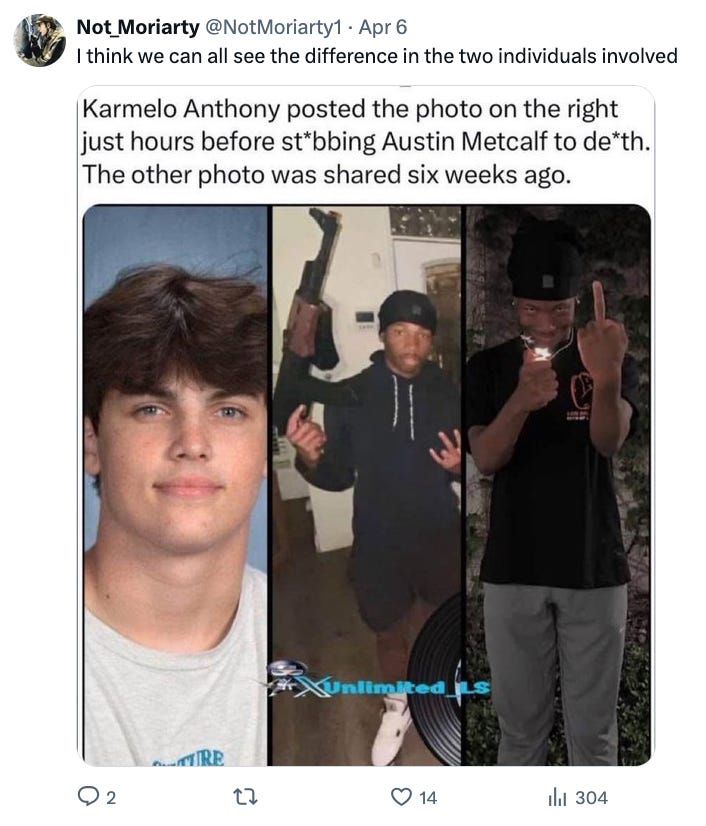Click the caption text inside the image
Screen dimensions: 706x826
coord(366,142)
